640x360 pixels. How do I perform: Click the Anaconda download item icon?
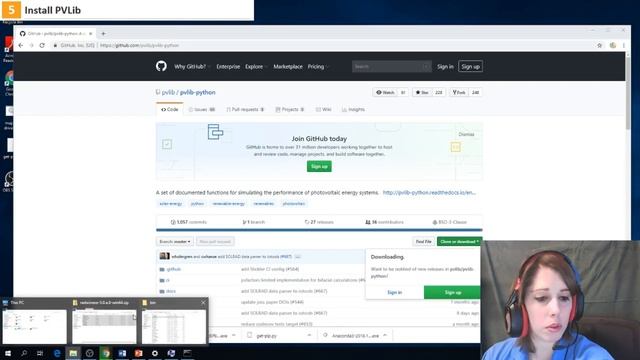point(325,336)
